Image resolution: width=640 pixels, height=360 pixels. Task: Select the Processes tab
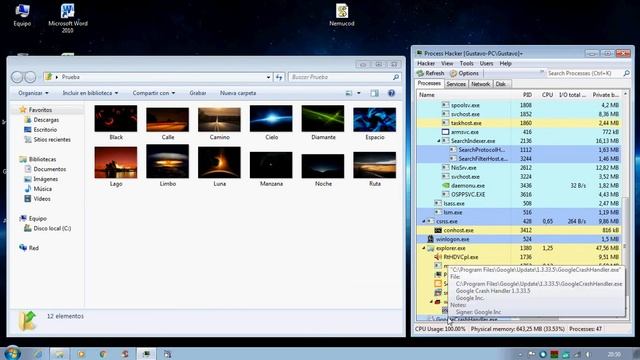(429, 83)
